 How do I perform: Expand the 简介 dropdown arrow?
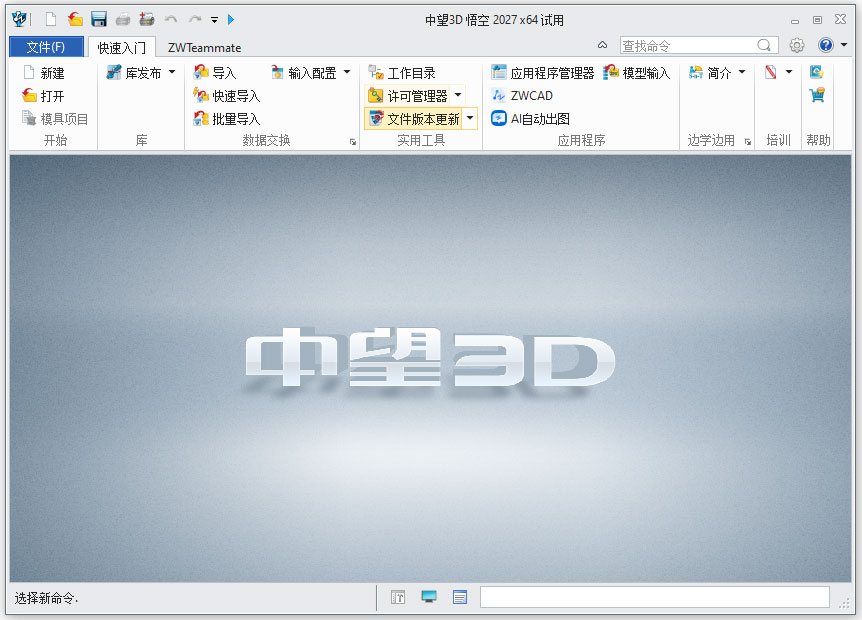coord(742,72)
